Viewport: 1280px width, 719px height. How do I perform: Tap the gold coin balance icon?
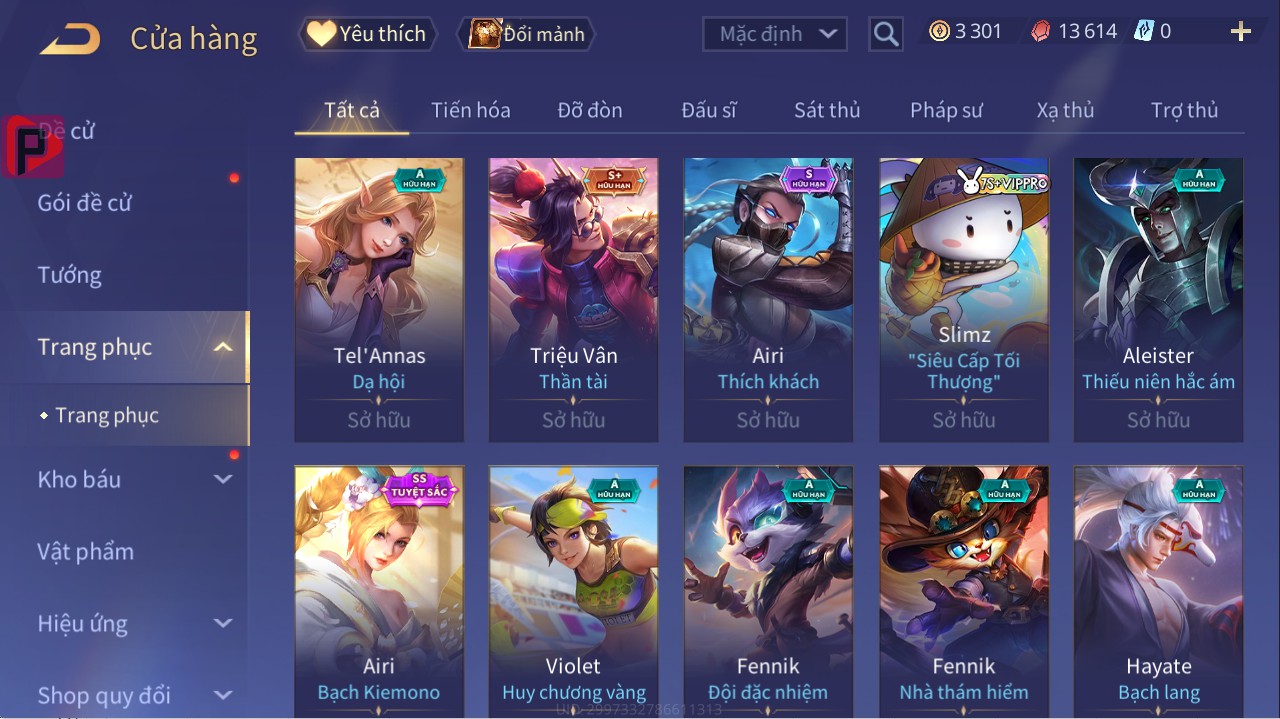point(939,31)
